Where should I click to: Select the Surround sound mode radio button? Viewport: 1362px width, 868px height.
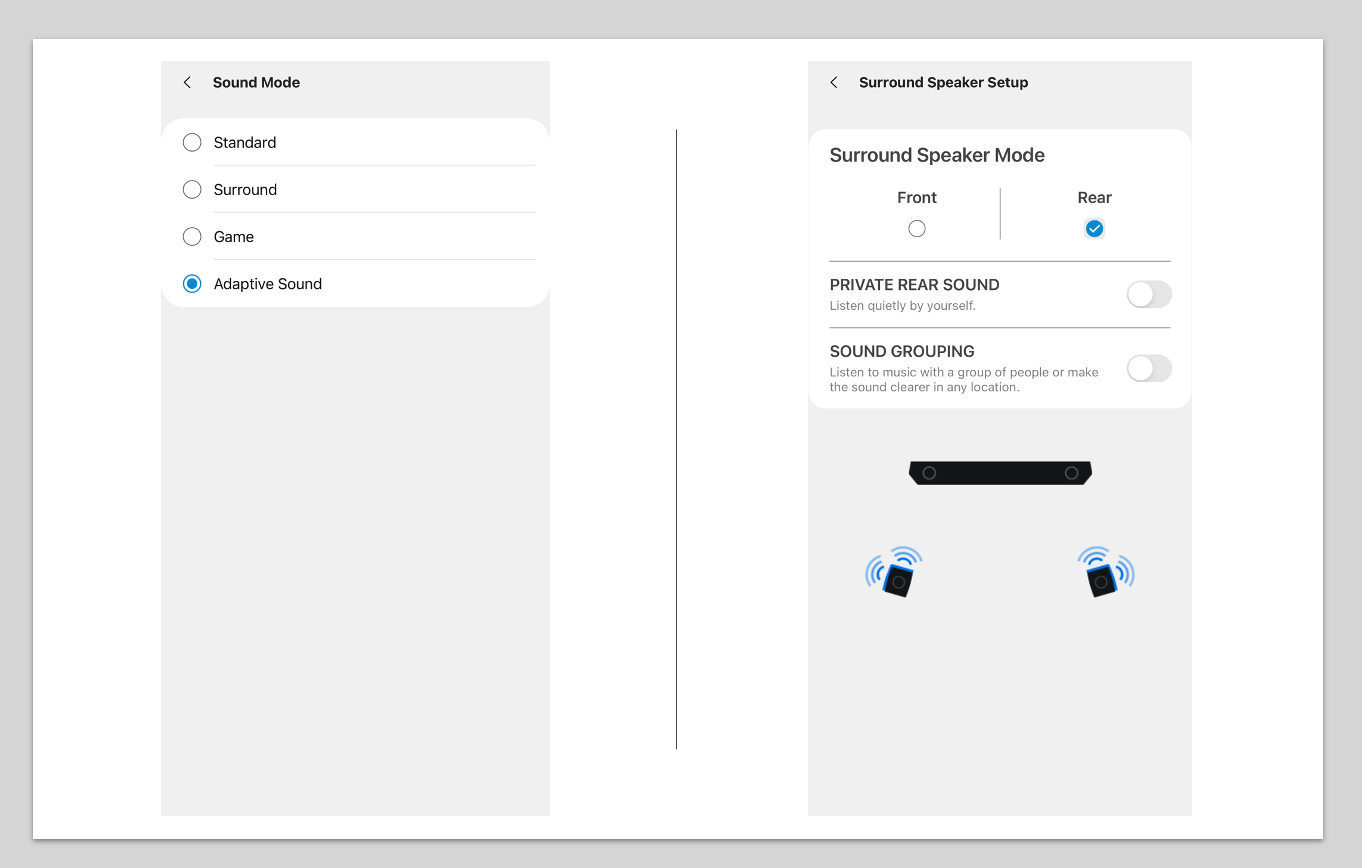point(192,190)
